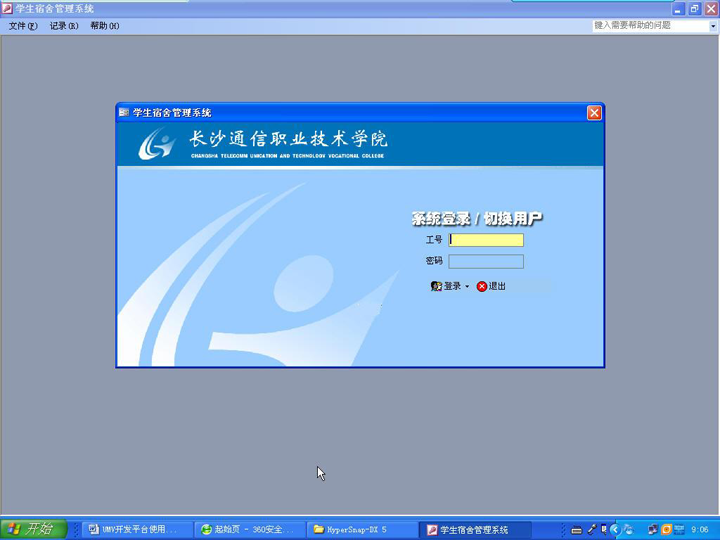The image size is (720, 540).
Task: Click the login dialog title bar form icon
Action: (x=124, y=112)
